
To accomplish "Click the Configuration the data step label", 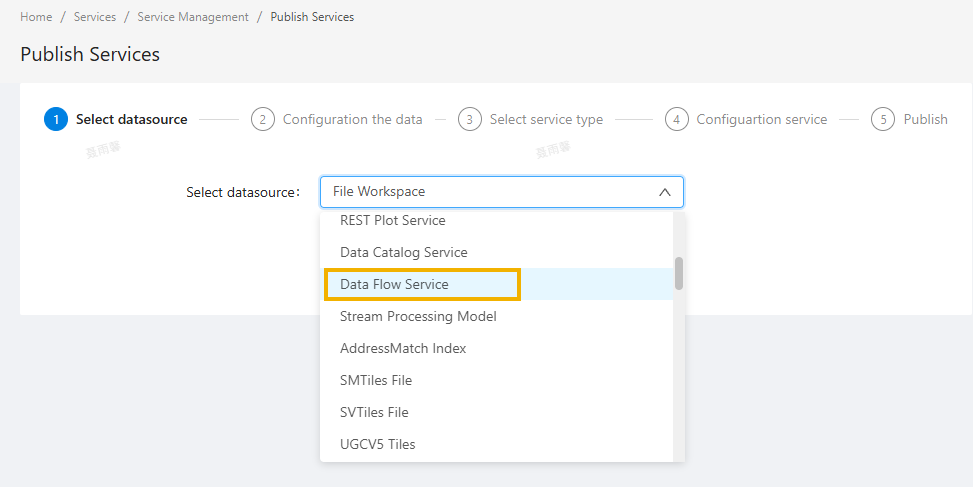I will pyautogui.click(x=352, y=119).
